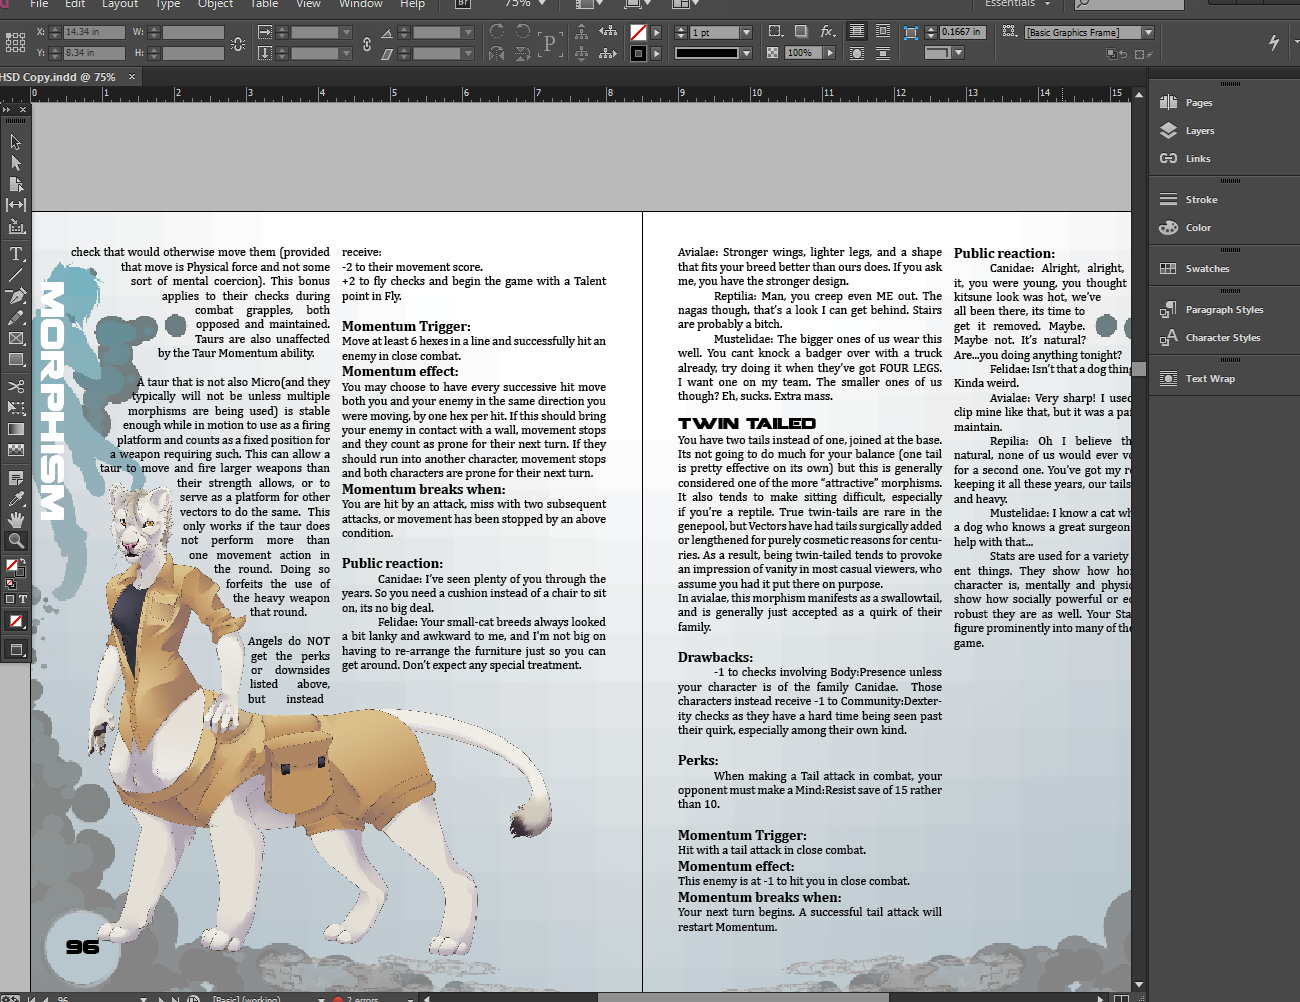The width and height of the screenshot is (1300, 1002).
Task: Enable Jump Object text wrap
Action: click(x=883, y=53)
